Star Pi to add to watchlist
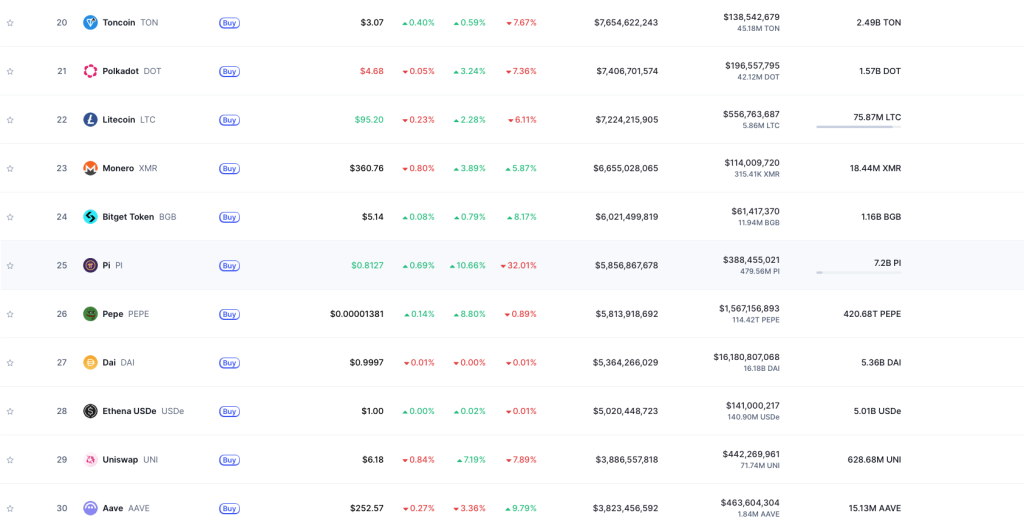This screenshot has height=530, width=1024. 10,266
